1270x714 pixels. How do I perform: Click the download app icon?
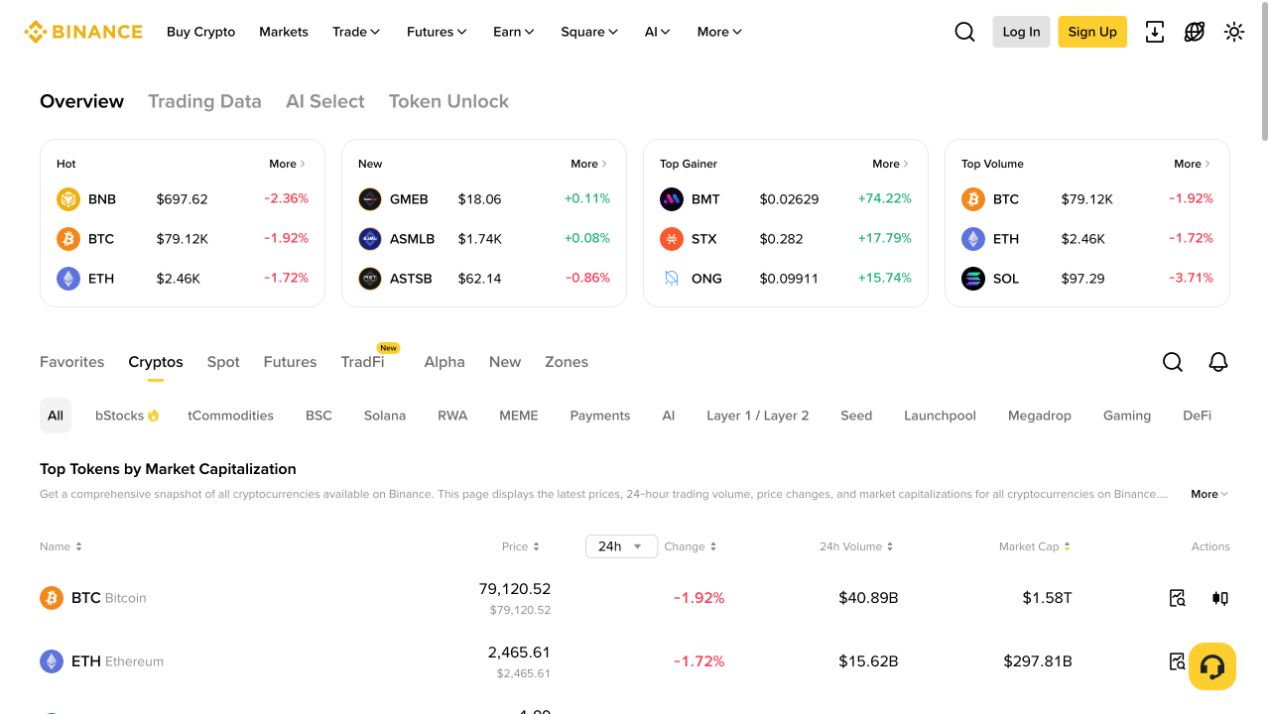coord(1155,32)
